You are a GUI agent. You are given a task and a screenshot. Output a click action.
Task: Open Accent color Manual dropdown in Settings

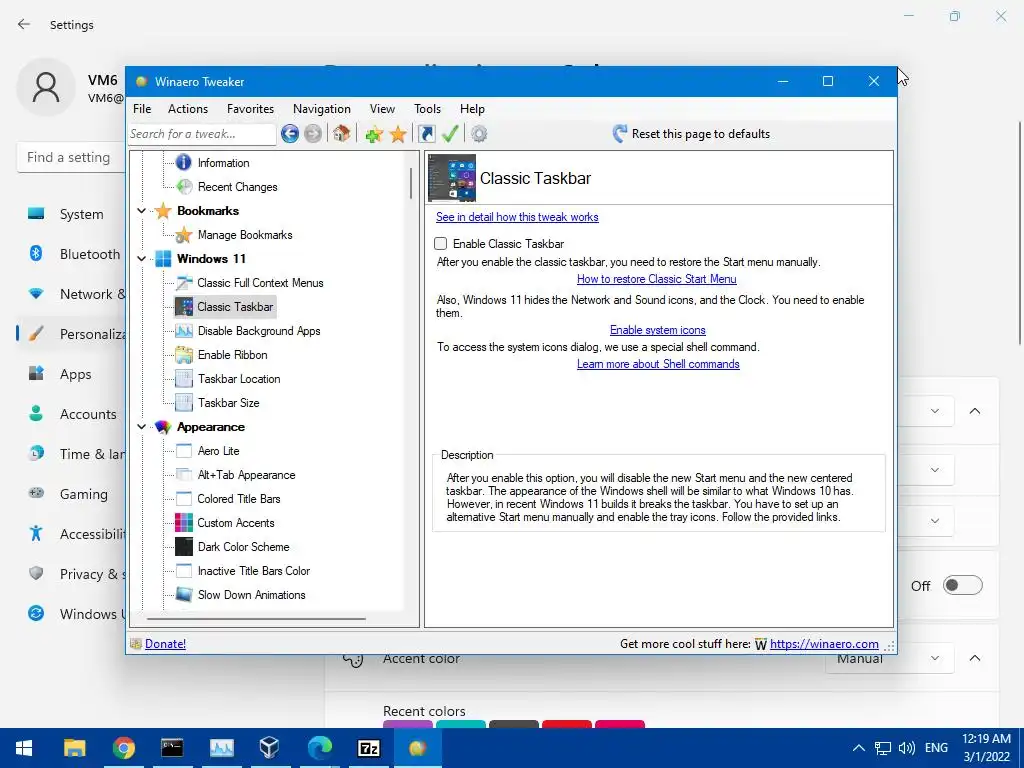(889, 658)
